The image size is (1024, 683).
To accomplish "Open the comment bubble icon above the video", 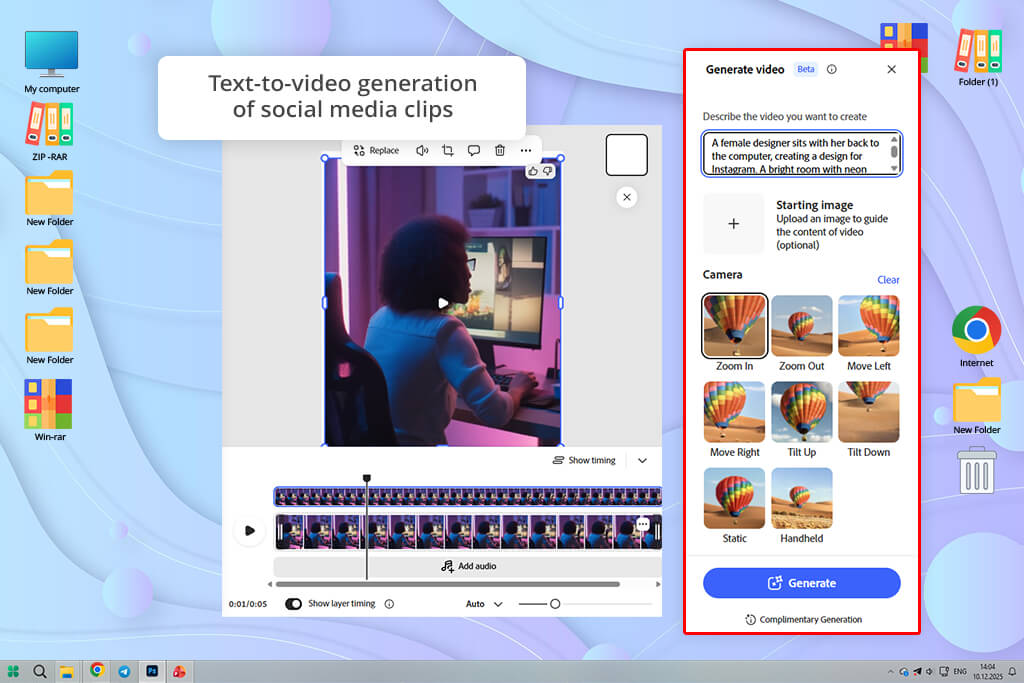I will (474, 150).
